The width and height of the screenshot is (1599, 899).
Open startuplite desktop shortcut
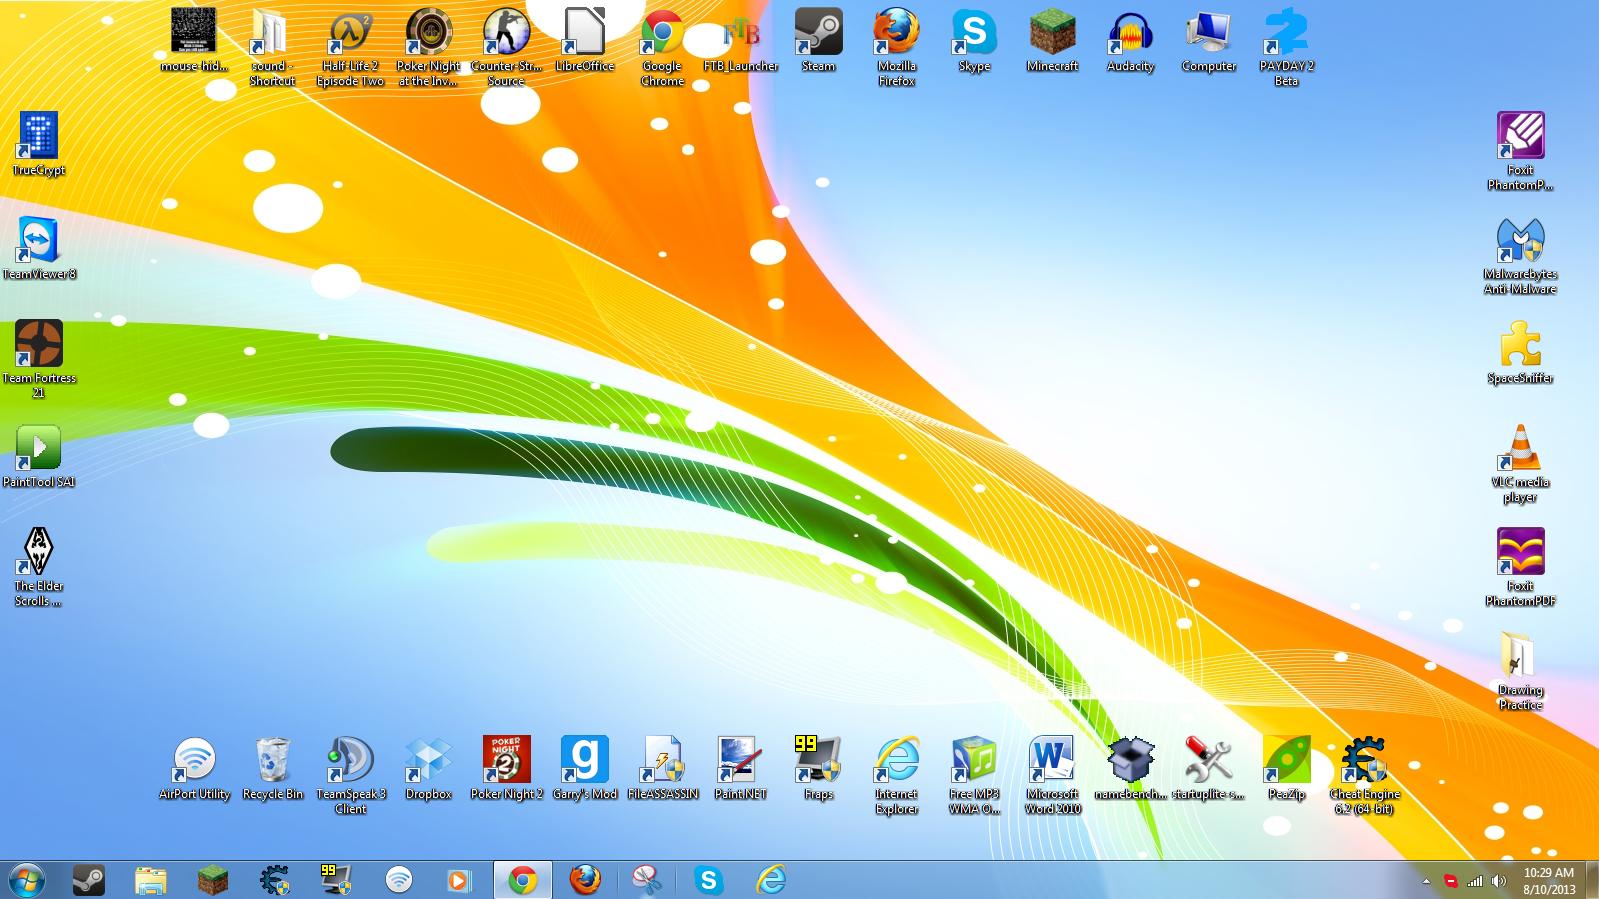[x=1208, y=769]
